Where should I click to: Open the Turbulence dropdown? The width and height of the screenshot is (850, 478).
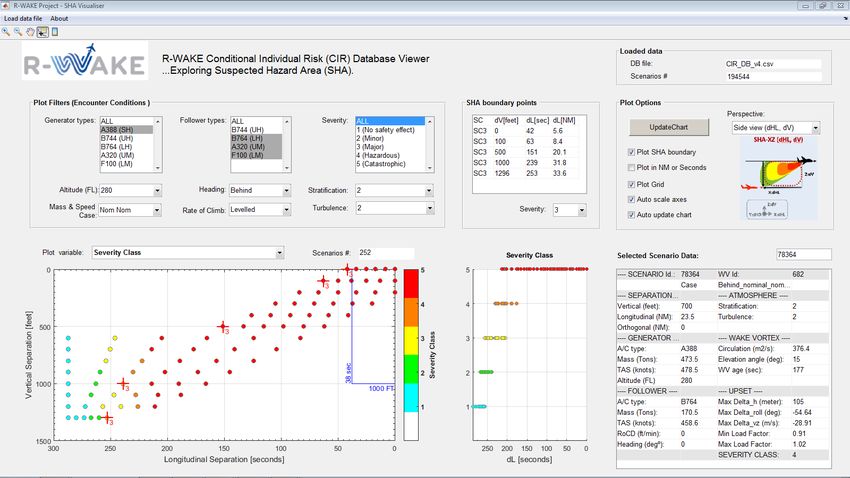click(394, 208)
